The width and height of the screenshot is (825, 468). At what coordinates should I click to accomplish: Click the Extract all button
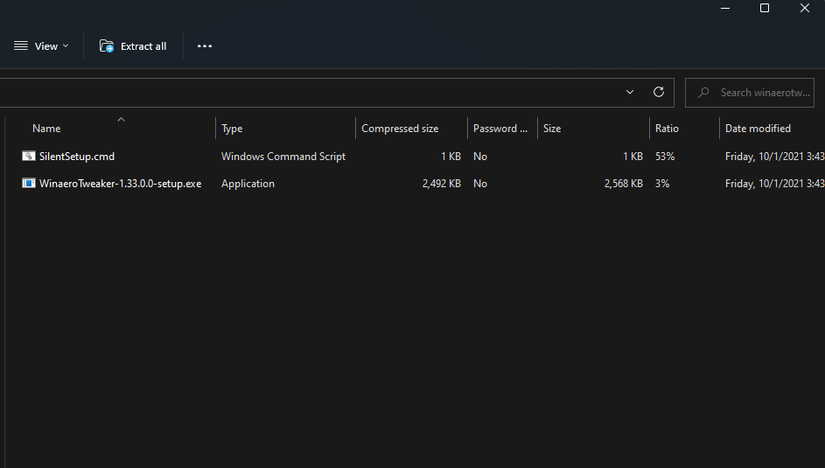(x=133, y=46)
